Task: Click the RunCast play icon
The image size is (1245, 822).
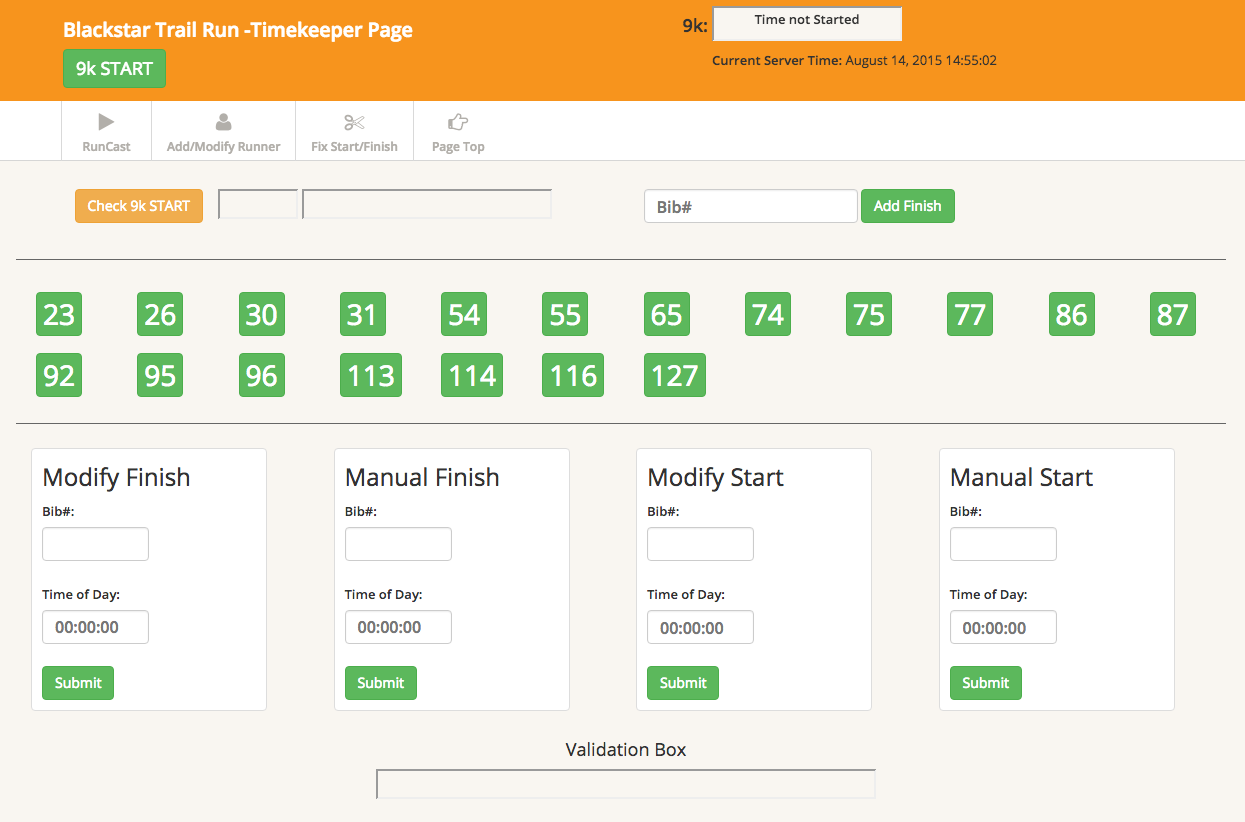Action: (106, 123)
